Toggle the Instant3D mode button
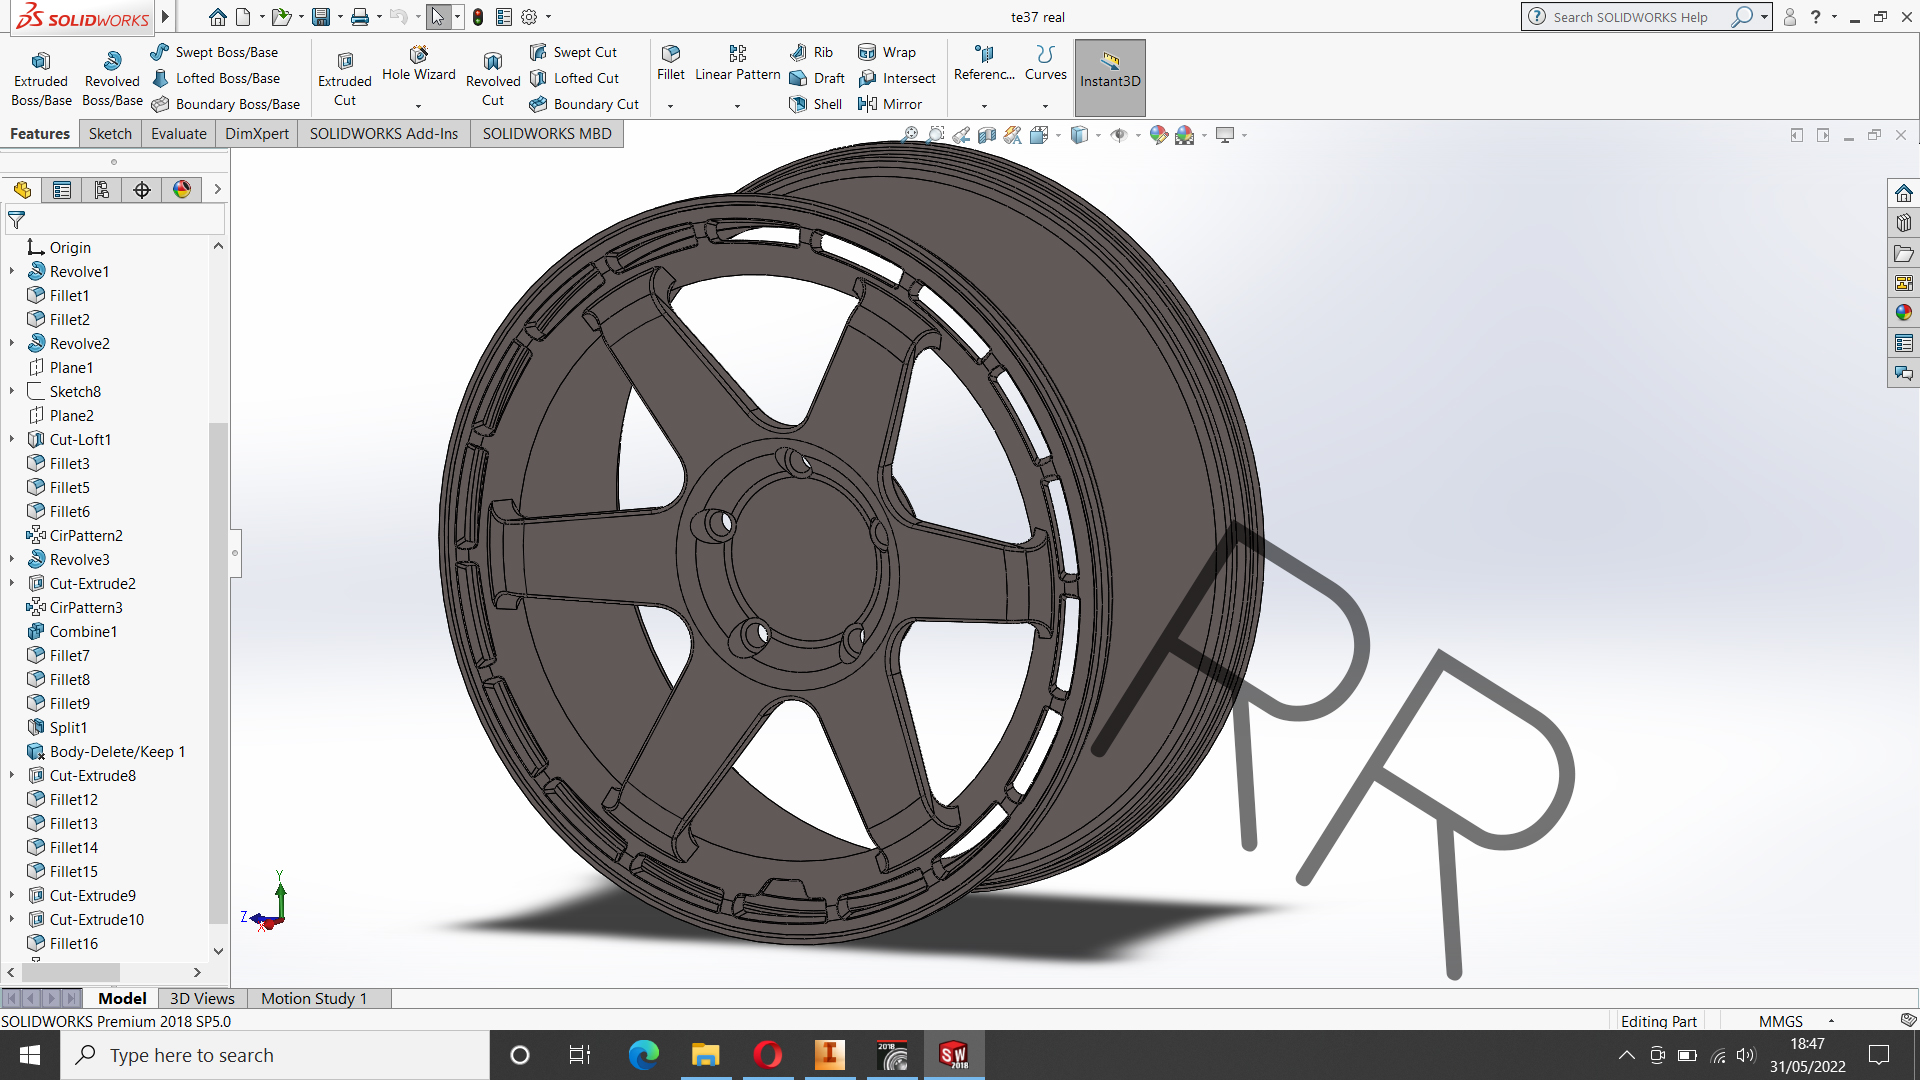1920x1080 pixels. click(x=1110, y=78)
